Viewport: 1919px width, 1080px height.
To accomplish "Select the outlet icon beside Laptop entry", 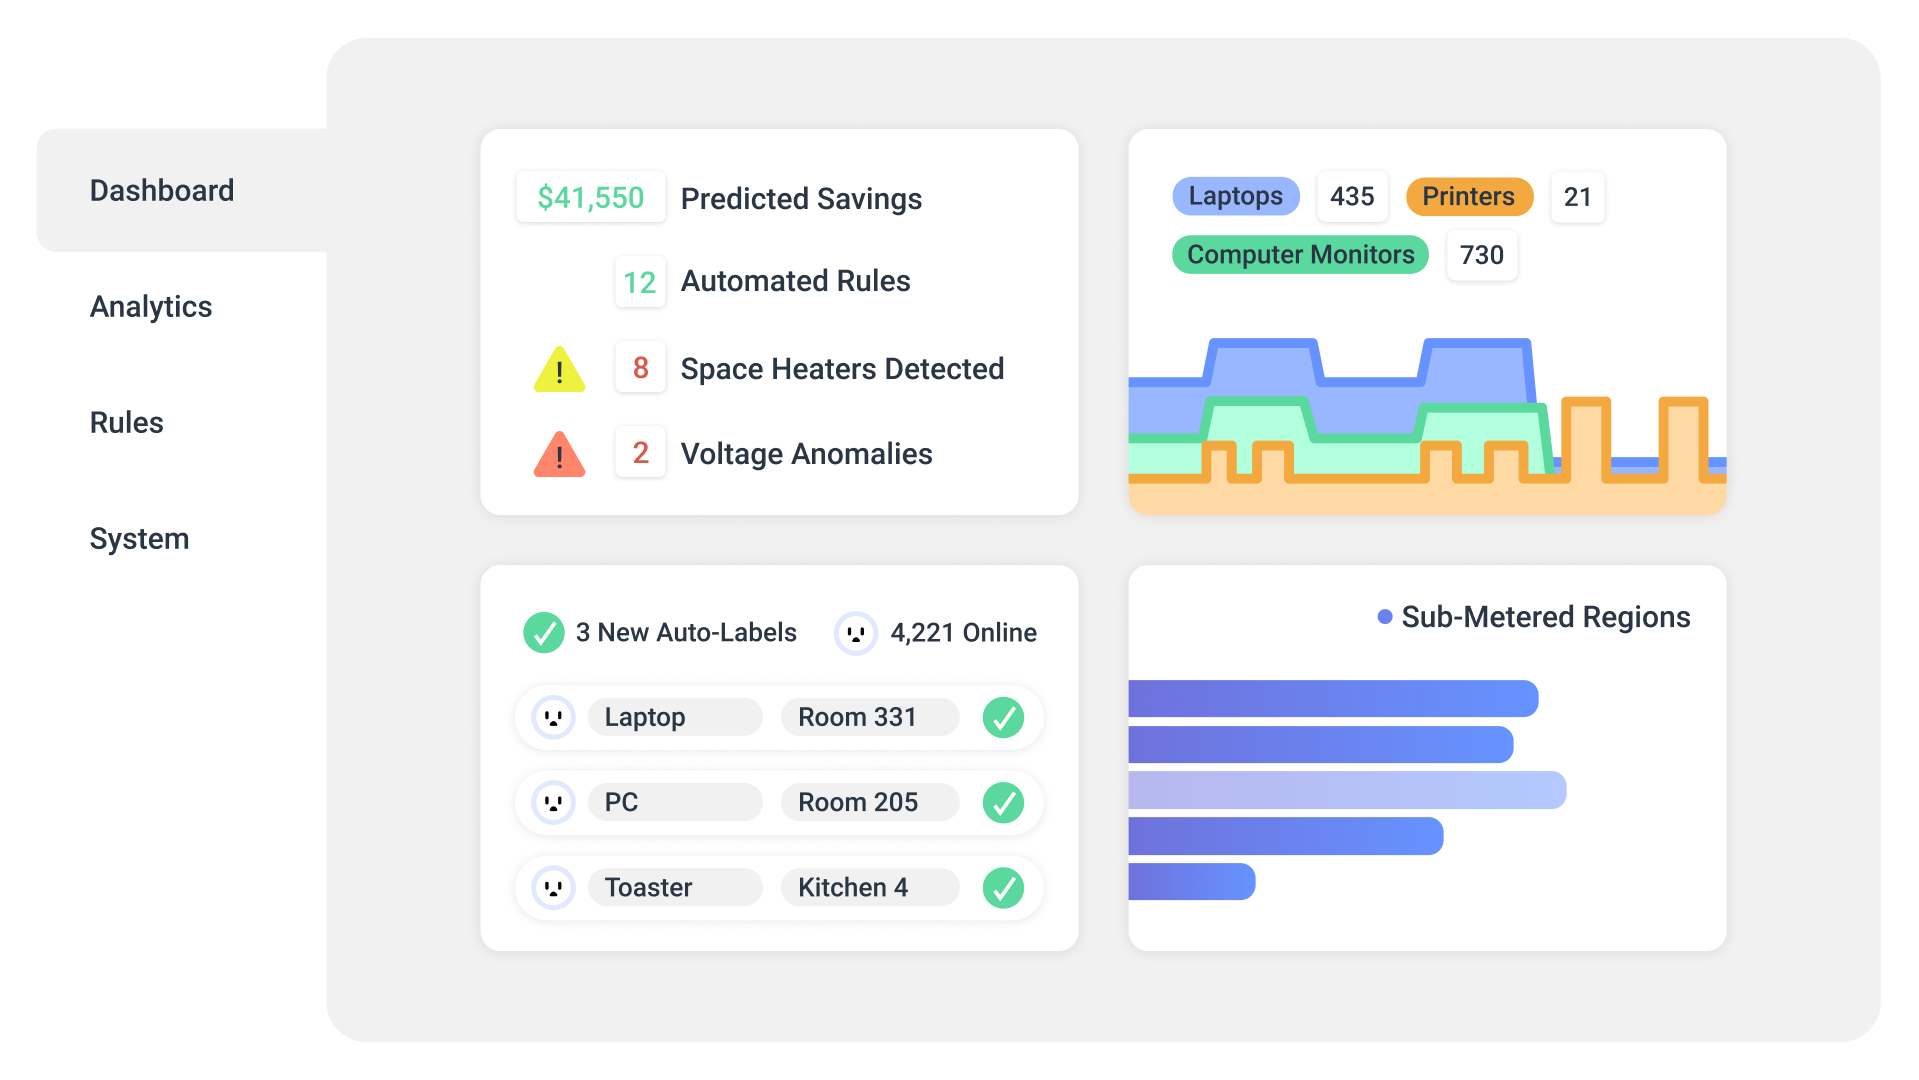I will tap(553, 717).
